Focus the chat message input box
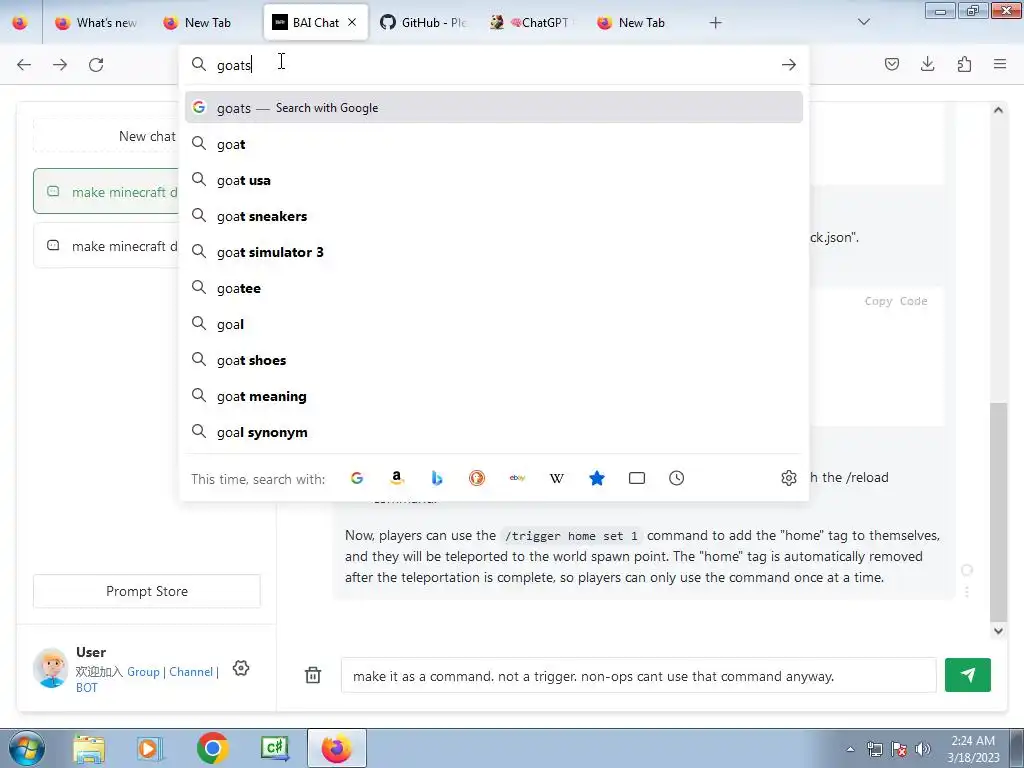Viewport: 1024px width, 768px height. 638,675
